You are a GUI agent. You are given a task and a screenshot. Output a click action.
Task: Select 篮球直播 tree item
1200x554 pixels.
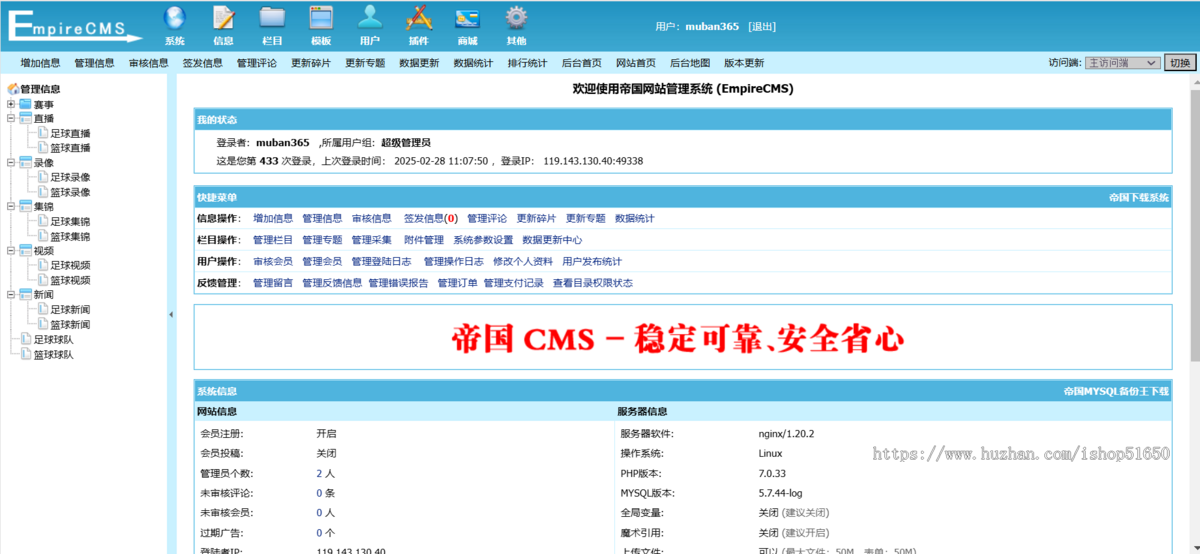pos(70,148)
